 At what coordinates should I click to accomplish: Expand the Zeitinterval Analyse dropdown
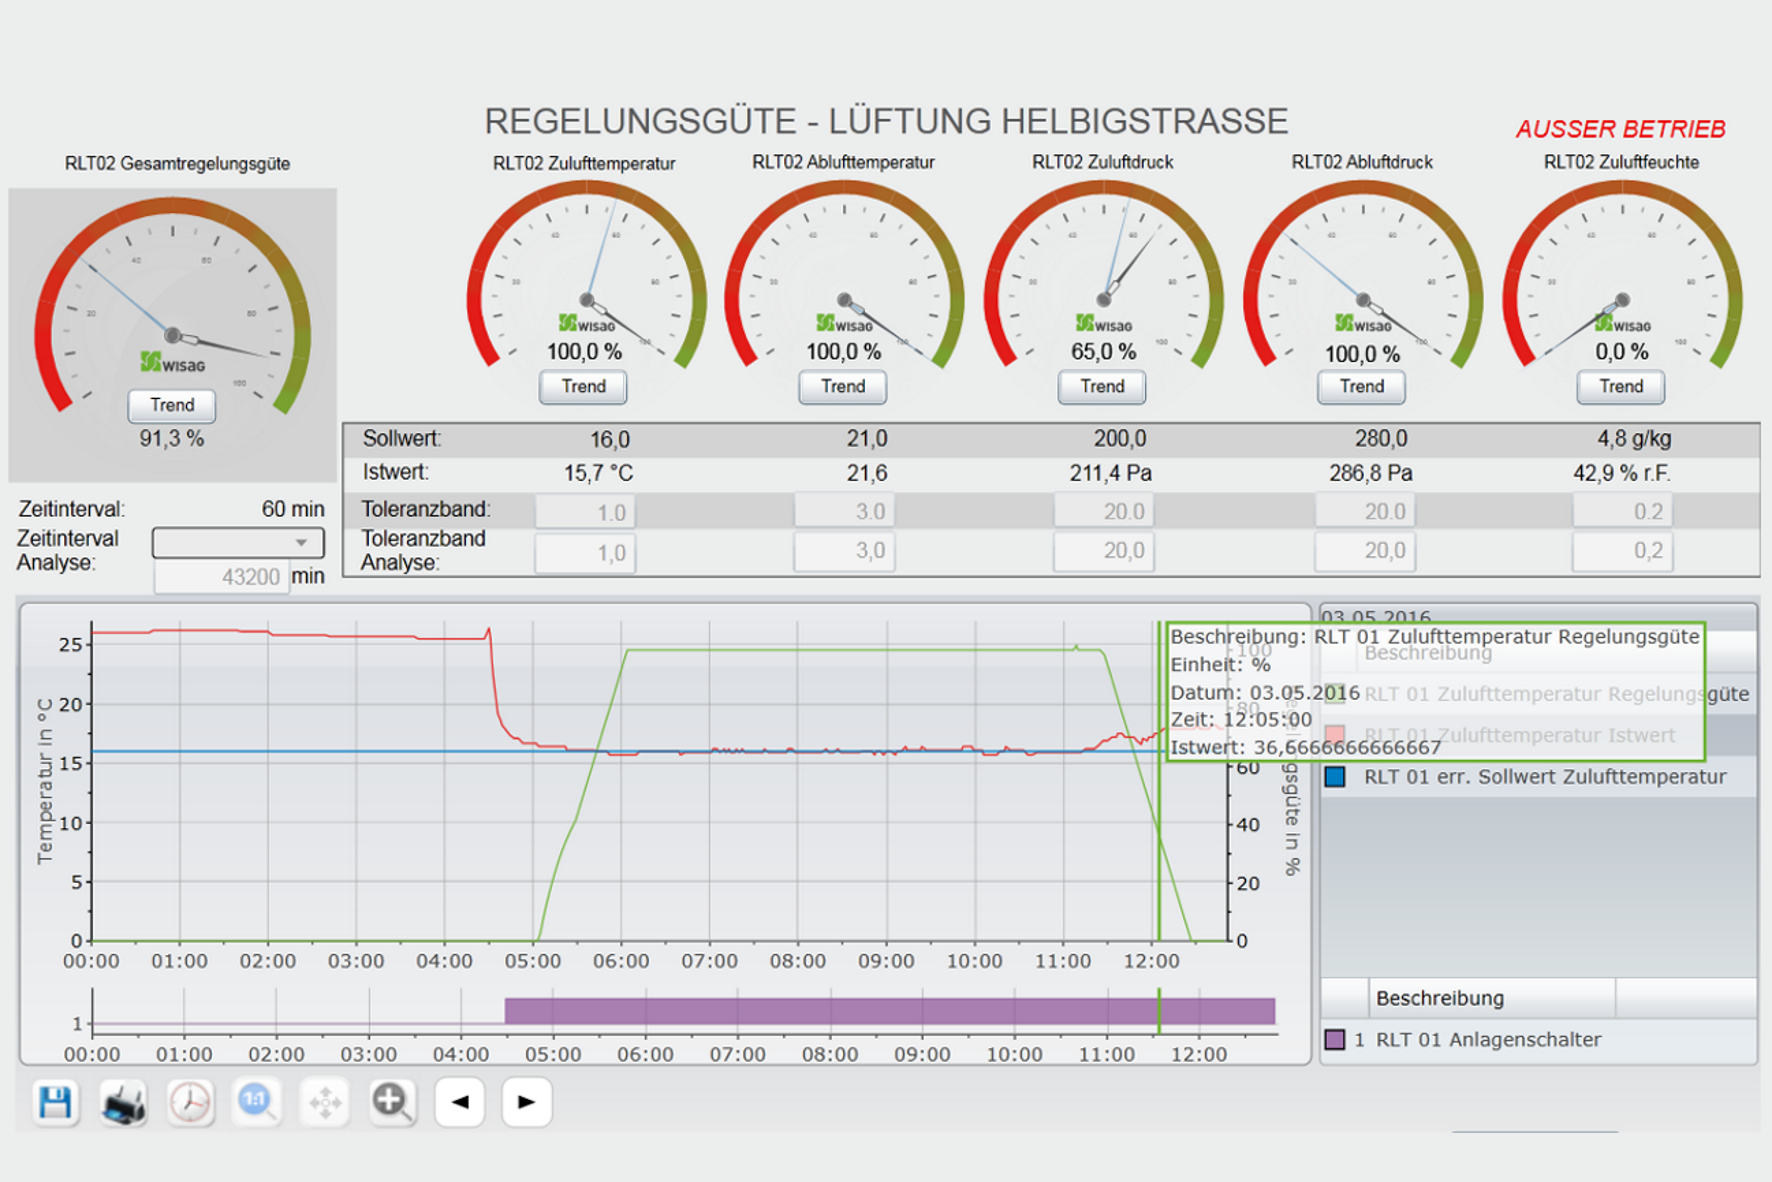pyautogui.click(x=238, y=542)
